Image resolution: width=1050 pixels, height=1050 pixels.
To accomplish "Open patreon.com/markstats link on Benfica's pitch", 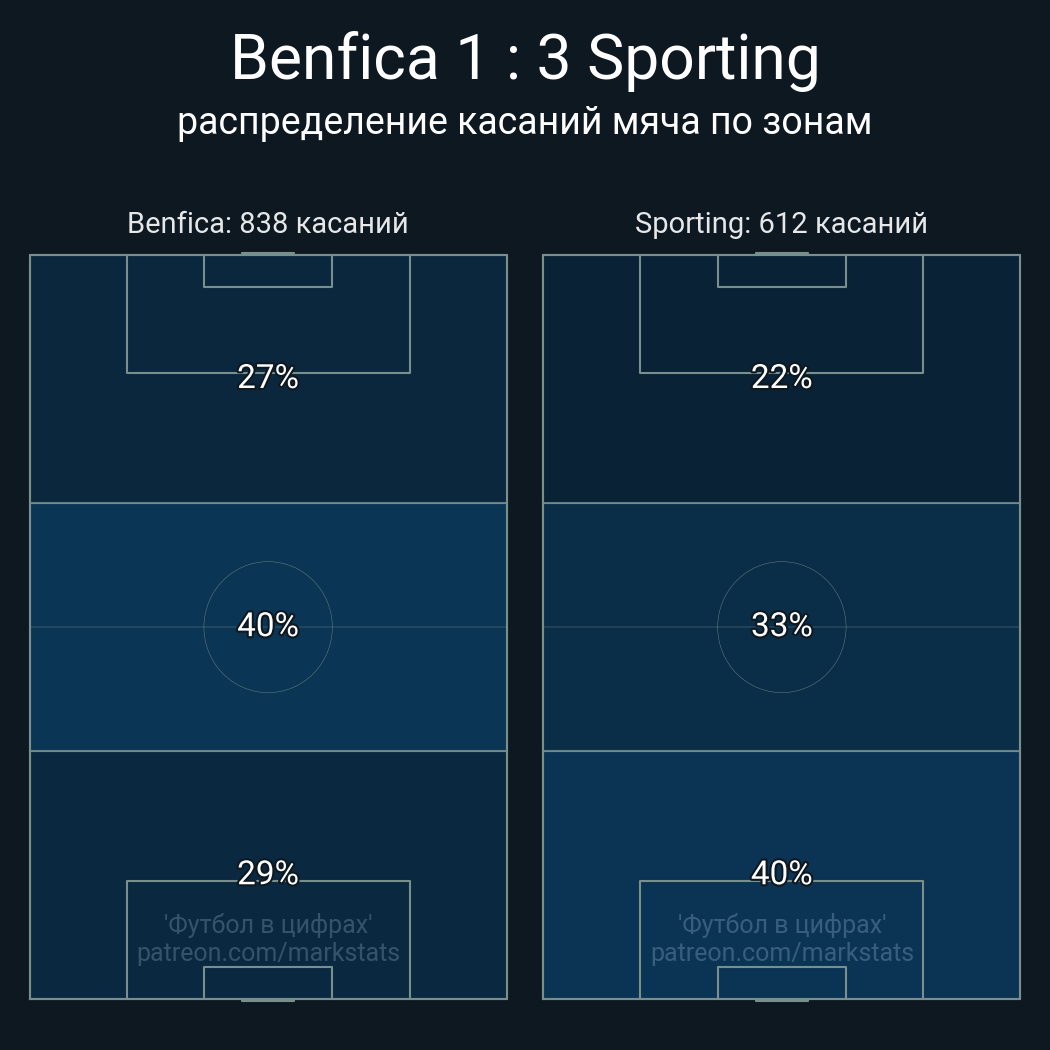I will pos(268,952).
